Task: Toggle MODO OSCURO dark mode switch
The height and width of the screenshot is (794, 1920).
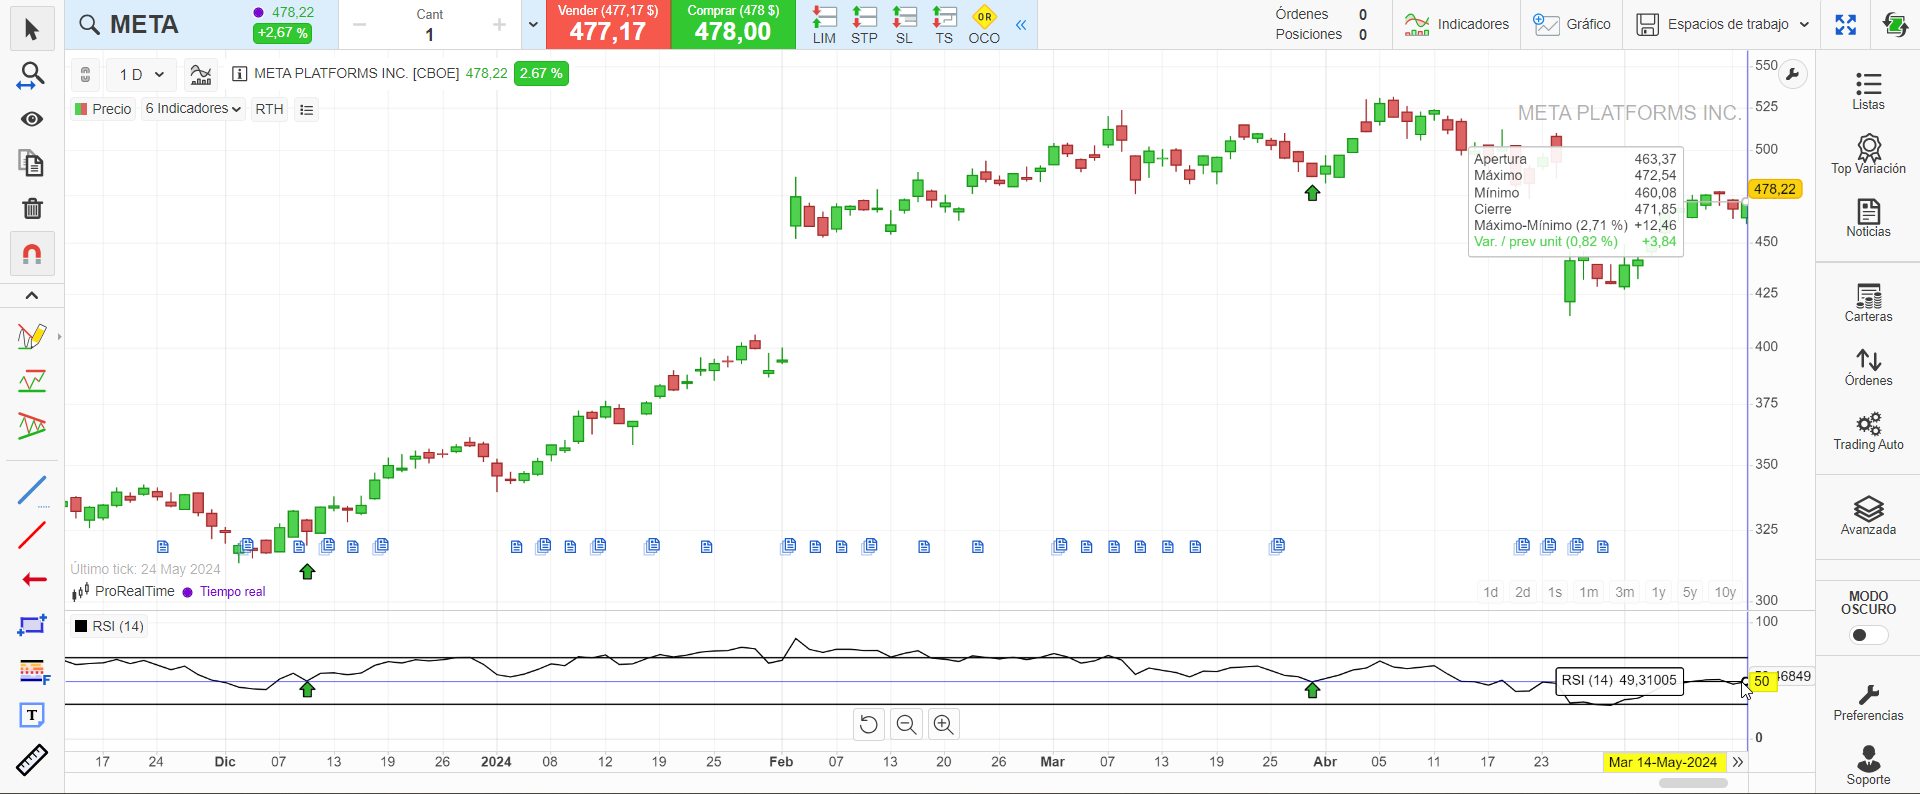Action: [x=1868, y=635]
